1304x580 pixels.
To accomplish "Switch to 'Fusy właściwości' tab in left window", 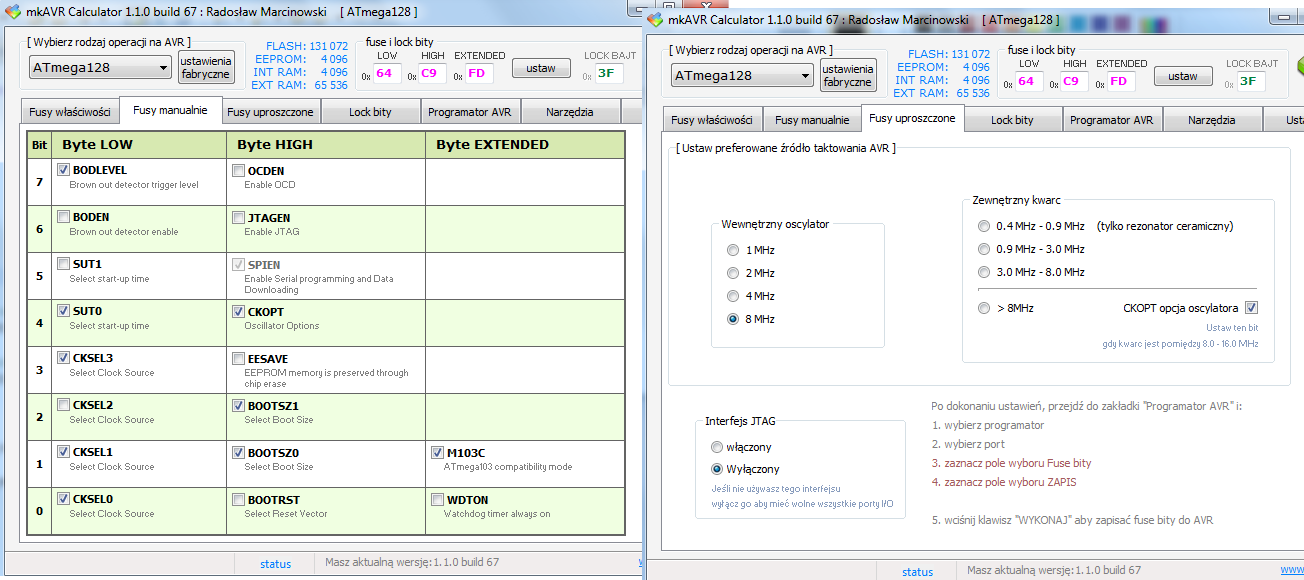I will point(69,112).
